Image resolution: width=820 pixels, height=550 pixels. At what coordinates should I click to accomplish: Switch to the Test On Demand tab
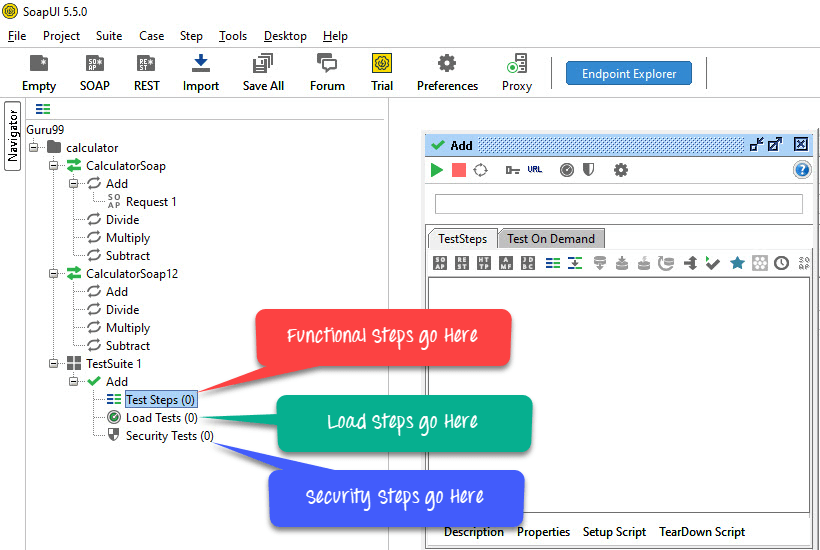(551, 239)
